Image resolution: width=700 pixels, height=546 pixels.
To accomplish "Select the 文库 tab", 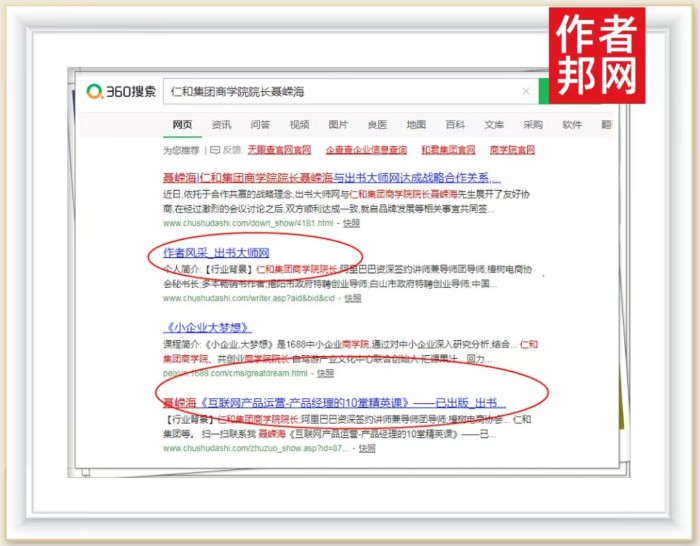I will point(494,125).
